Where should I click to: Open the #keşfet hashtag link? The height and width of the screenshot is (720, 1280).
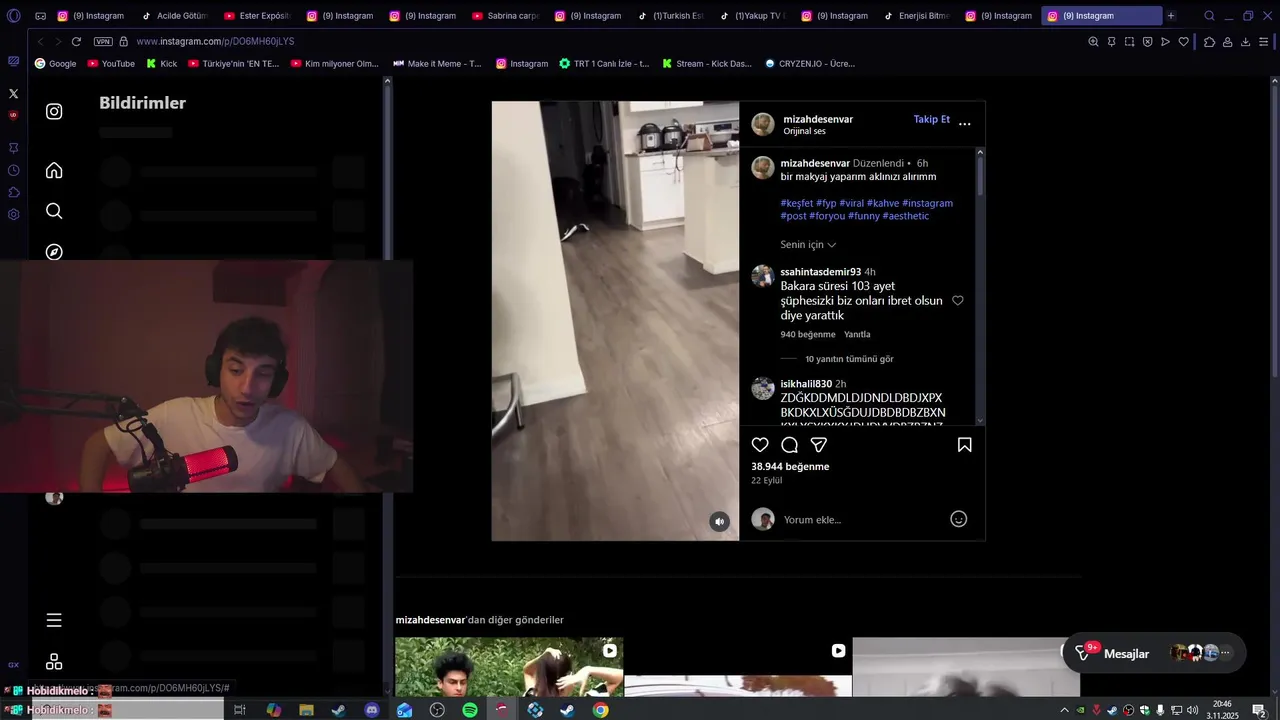(797, 203)
